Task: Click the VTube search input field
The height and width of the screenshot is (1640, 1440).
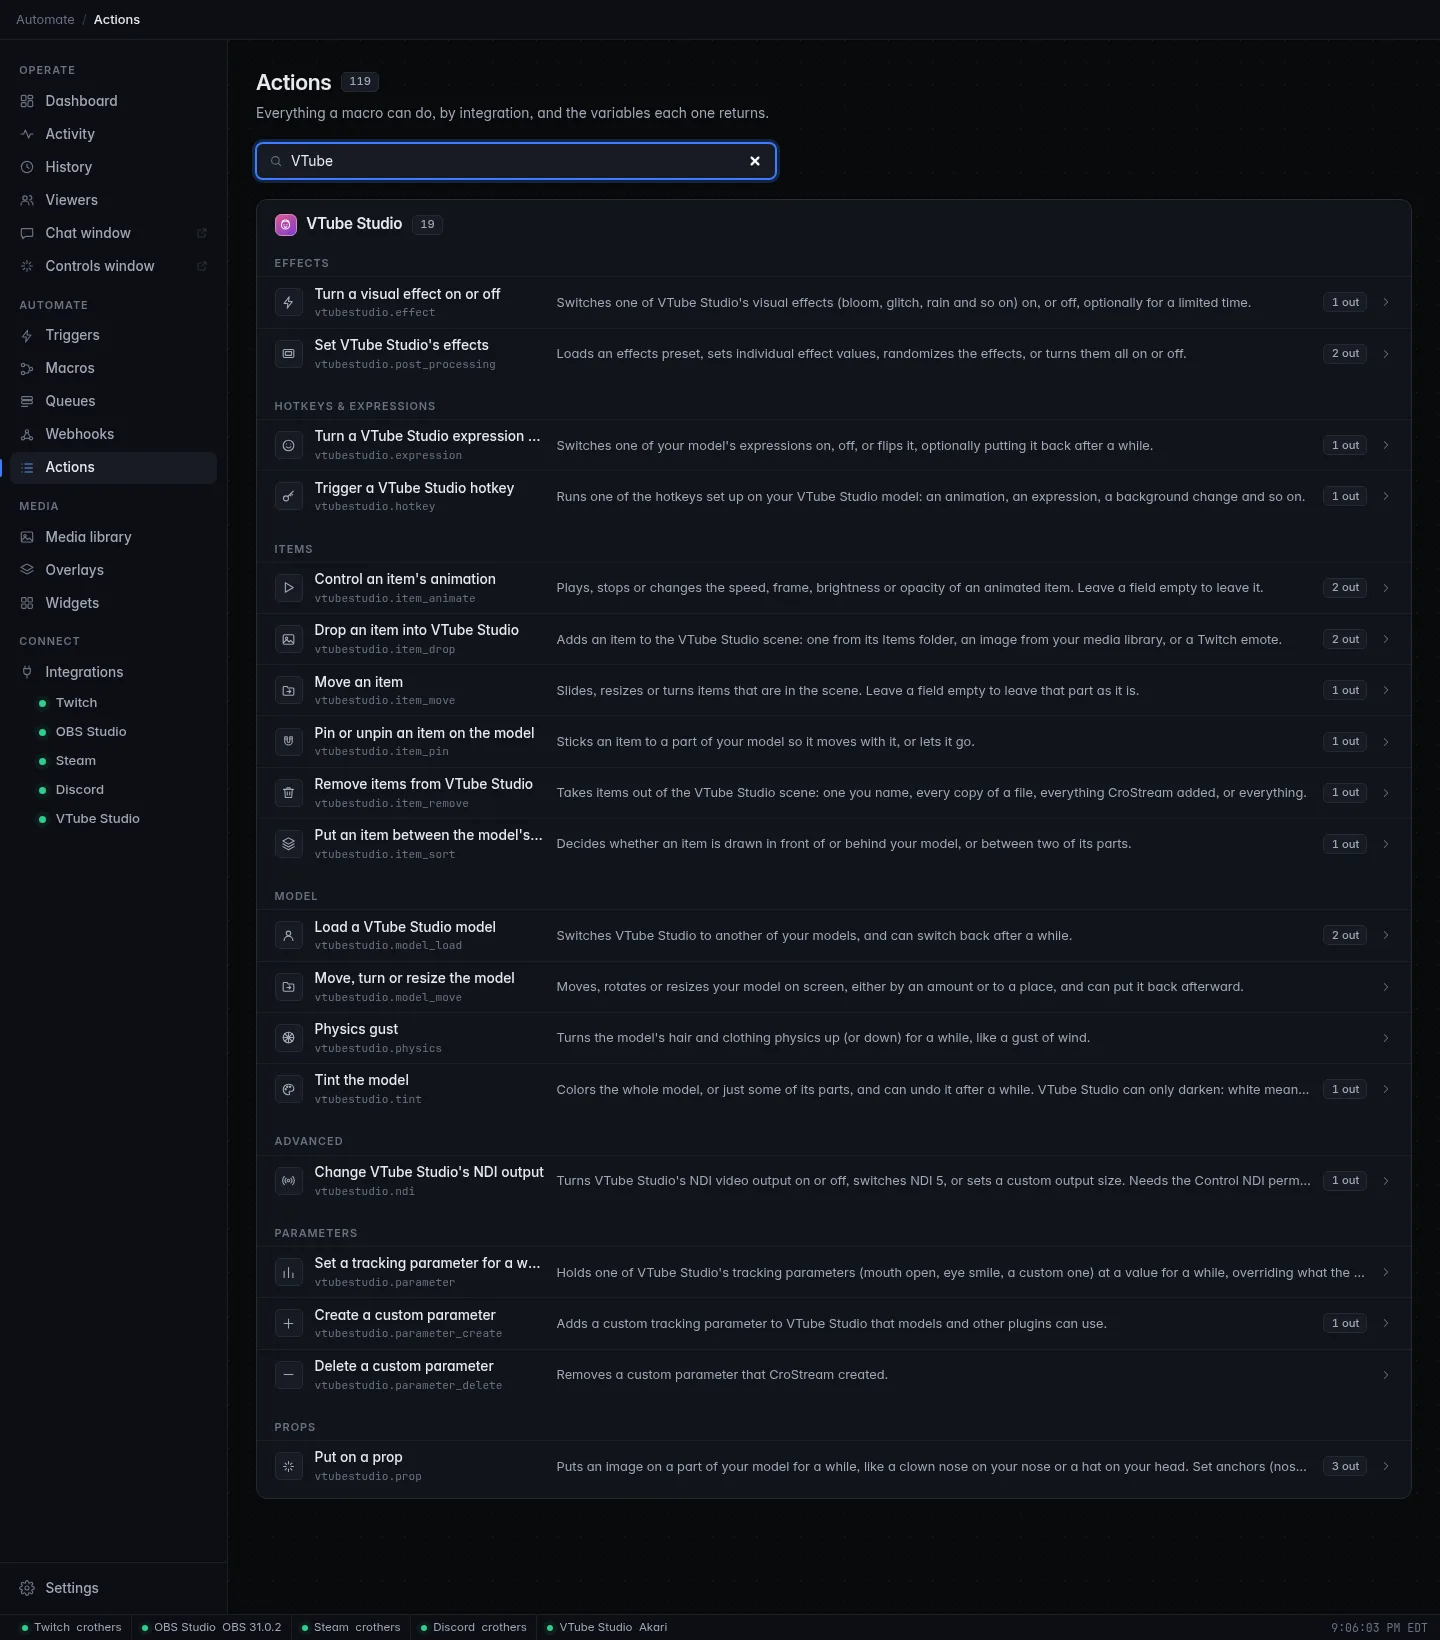Action: pos(515,161)
